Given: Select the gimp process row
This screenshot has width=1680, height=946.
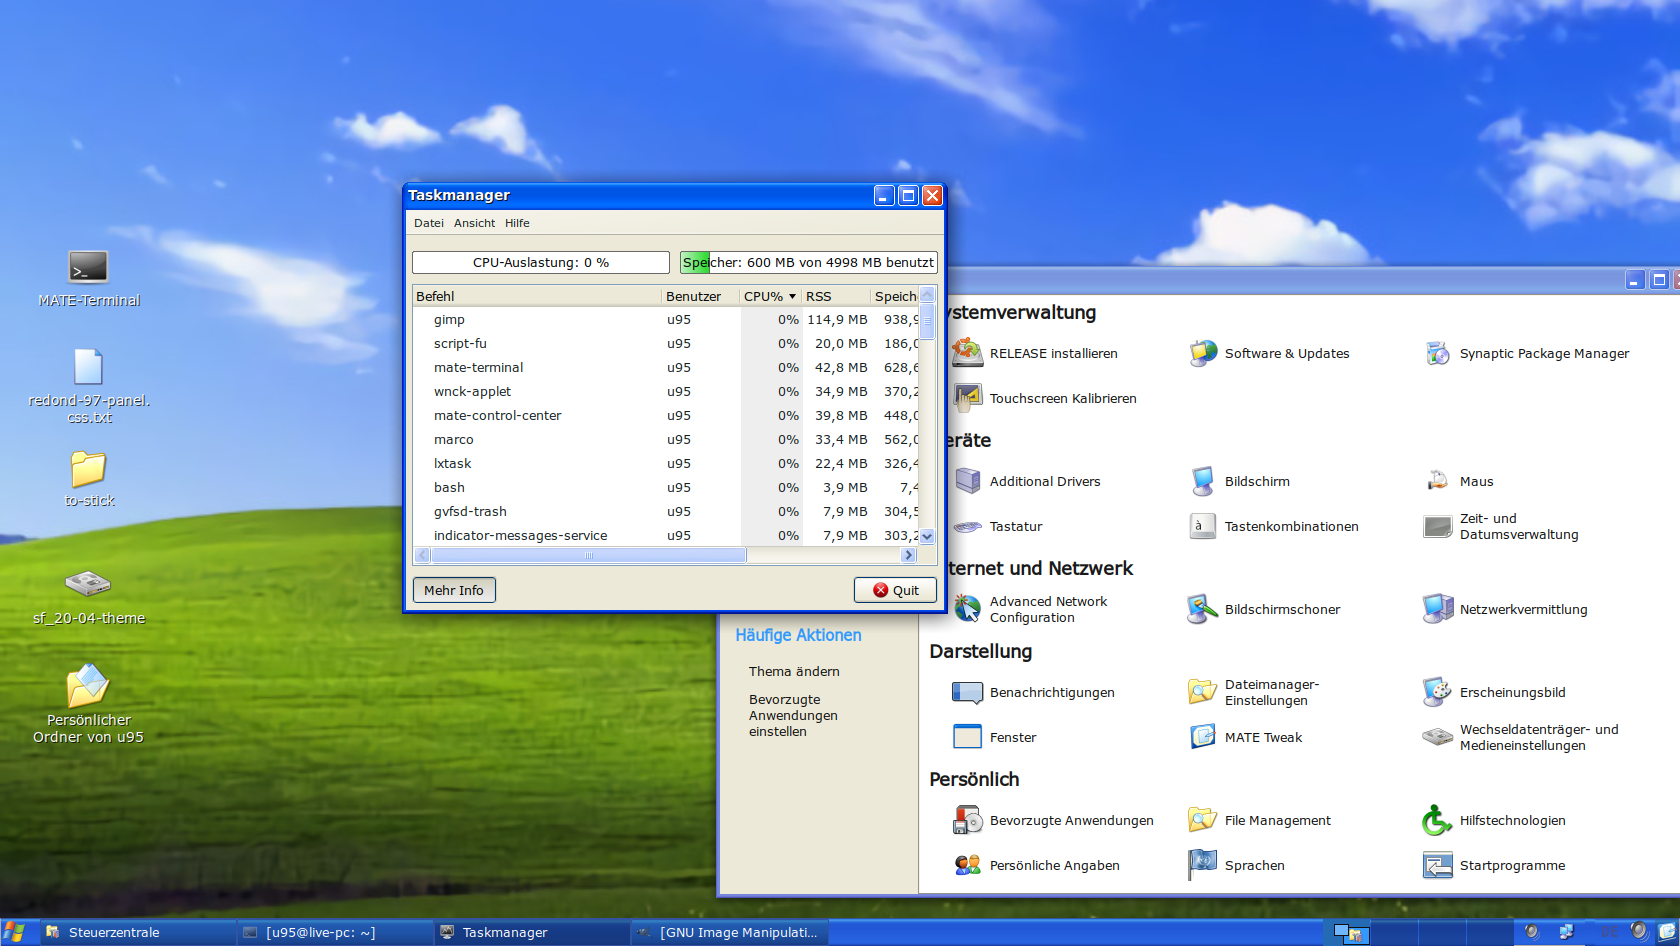Looking at the screenshot, I should [666, 320].
